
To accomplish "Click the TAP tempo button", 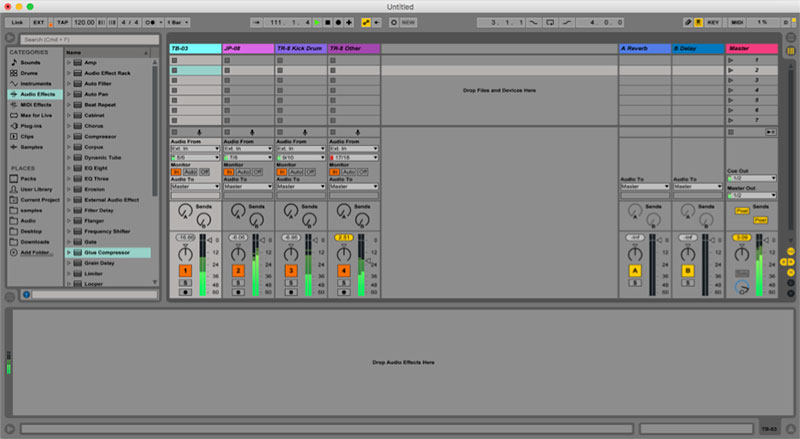I will [62, 22].
